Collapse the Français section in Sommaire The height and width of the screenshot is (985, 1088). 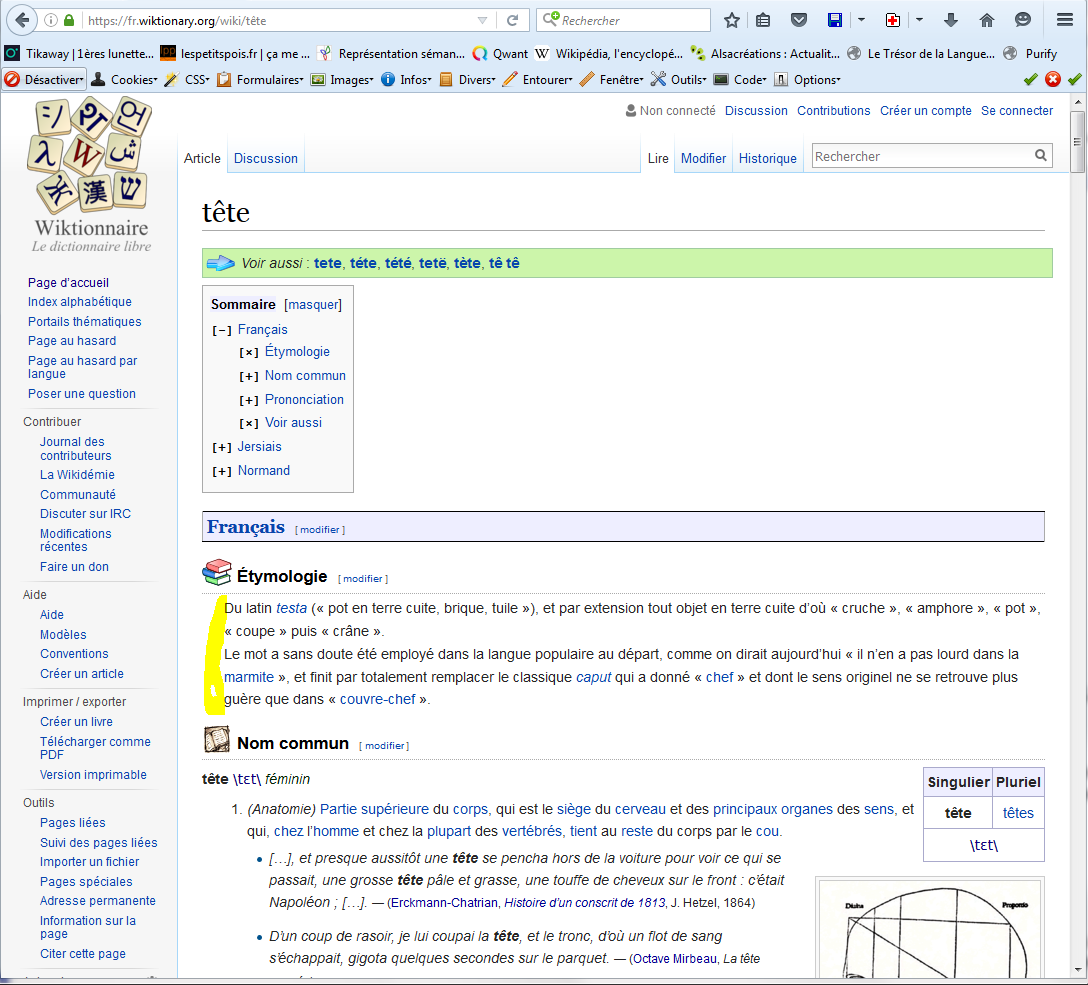(222, 330)
